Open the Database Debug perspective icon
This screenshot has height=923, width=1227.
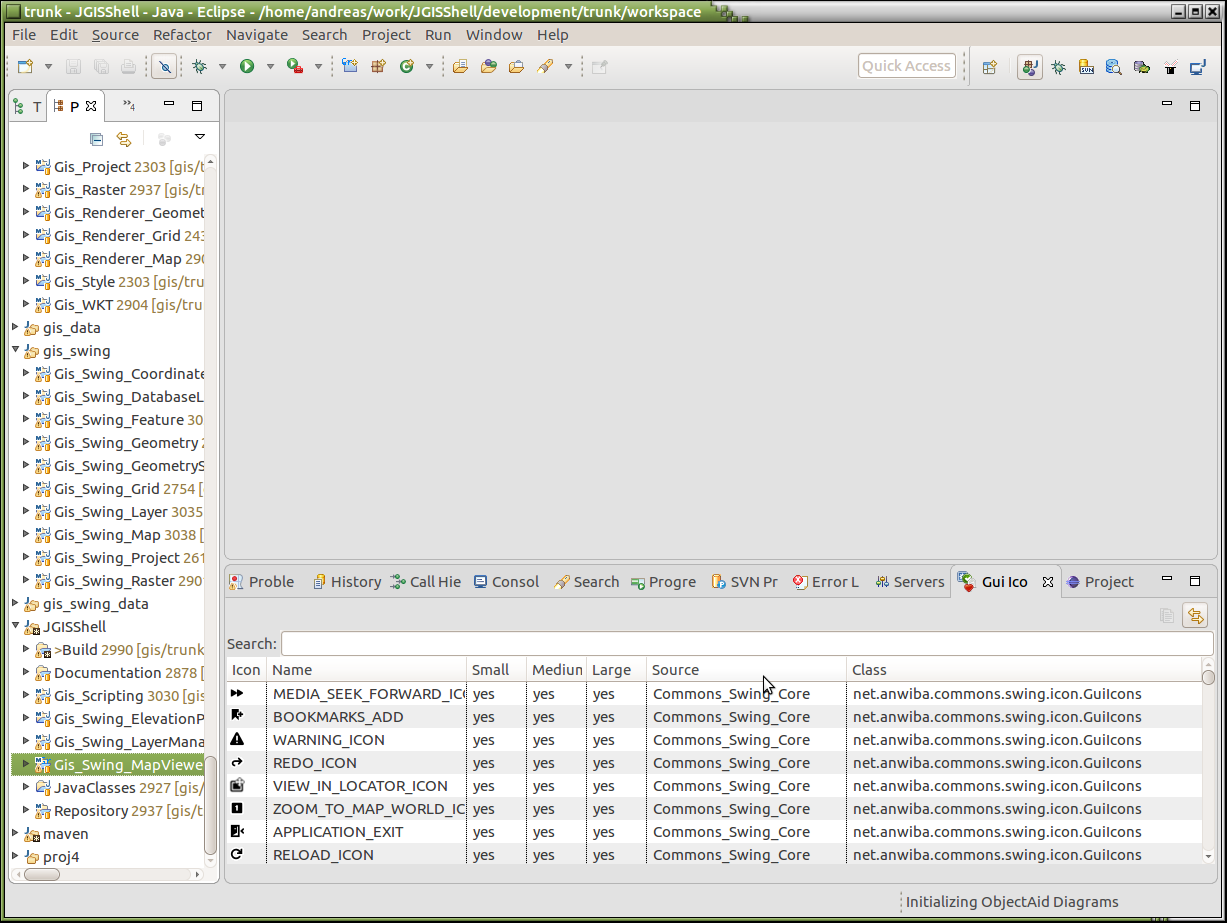[1142, 68]
